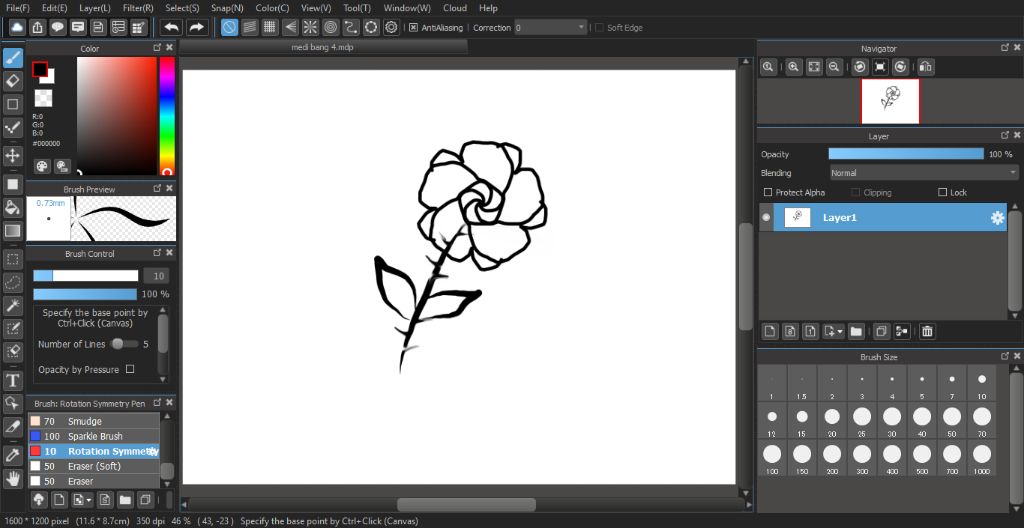The width and height of the screenshot is (1024, 528).
Task: Select the Bucket fill tool
Action: coord(12,207)
